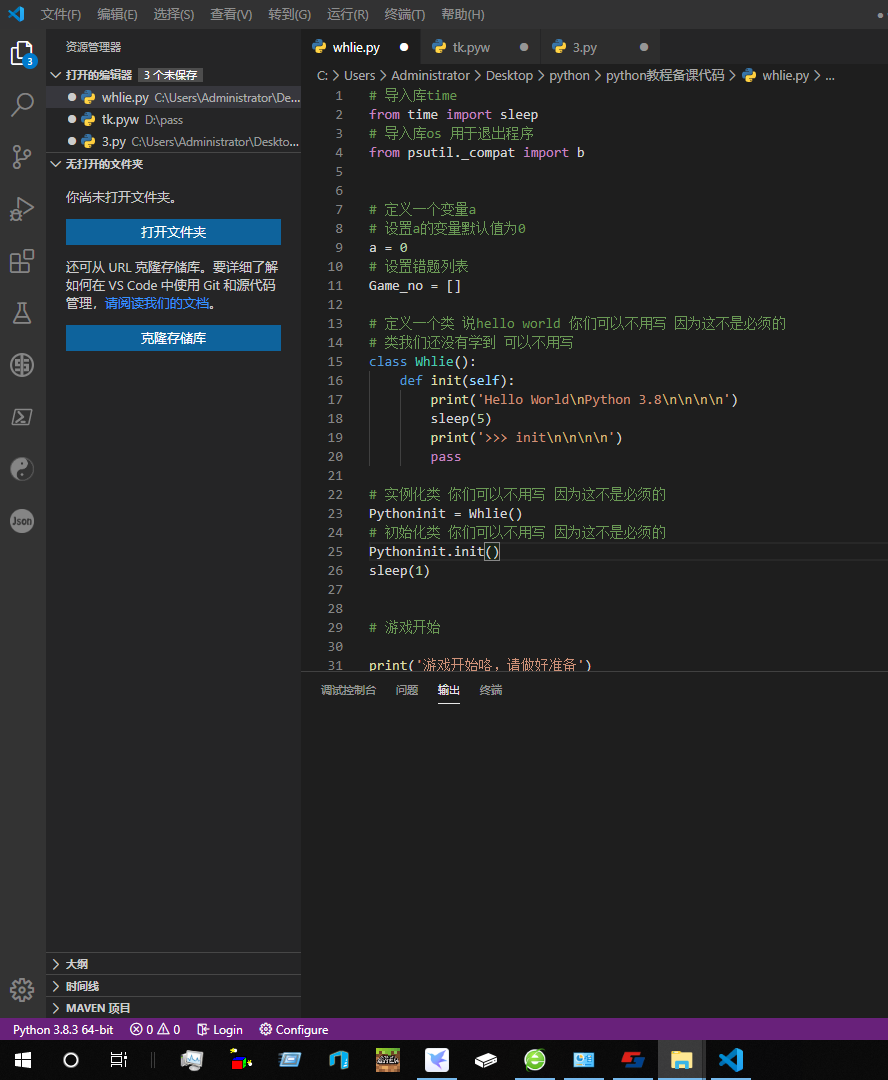Open the Manage gear icon

(x=22, y=990)
